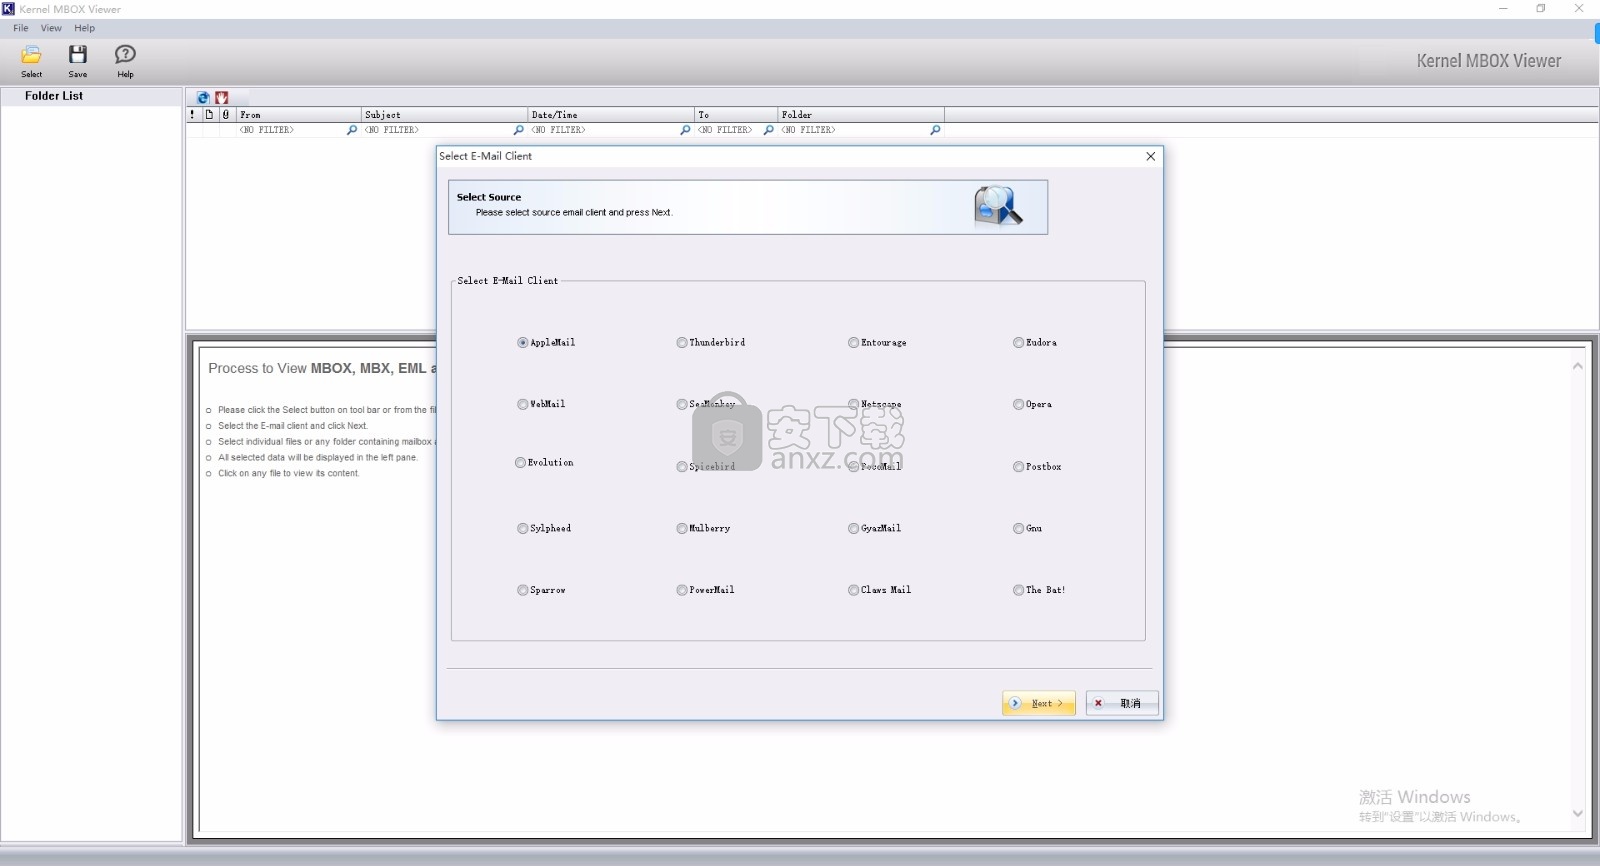Click search magnifier in Date/Time filter

(x=685, y=130)
